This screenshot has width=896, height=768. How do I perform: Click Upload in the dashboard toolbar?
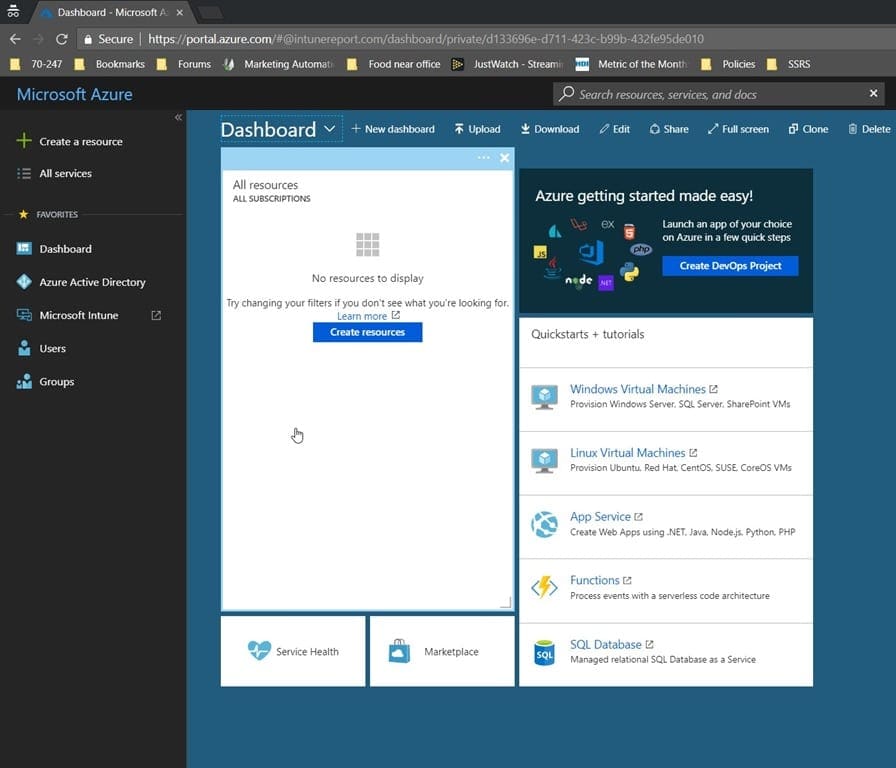click(x=478, y=129)
